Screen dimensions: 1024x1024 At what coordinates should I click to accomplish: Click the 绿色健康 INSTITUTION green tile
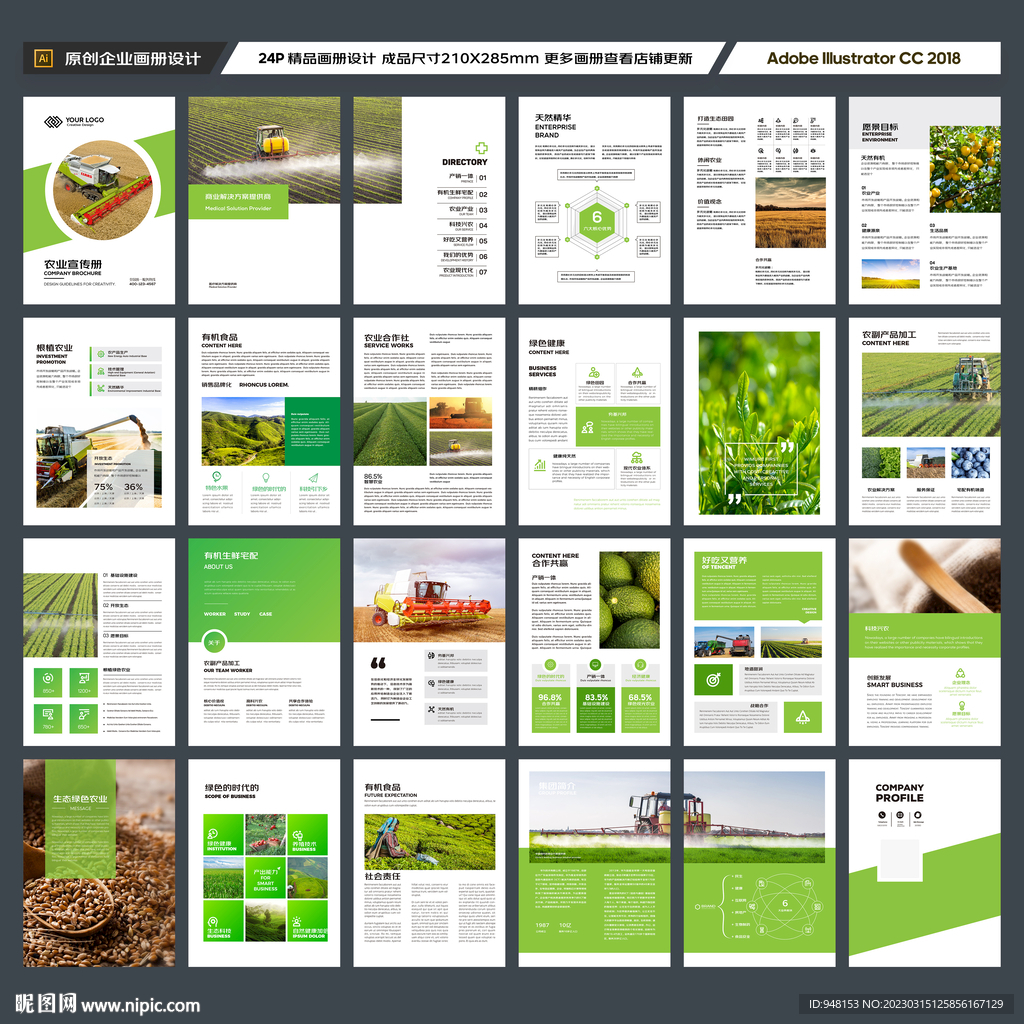(223, 835)
